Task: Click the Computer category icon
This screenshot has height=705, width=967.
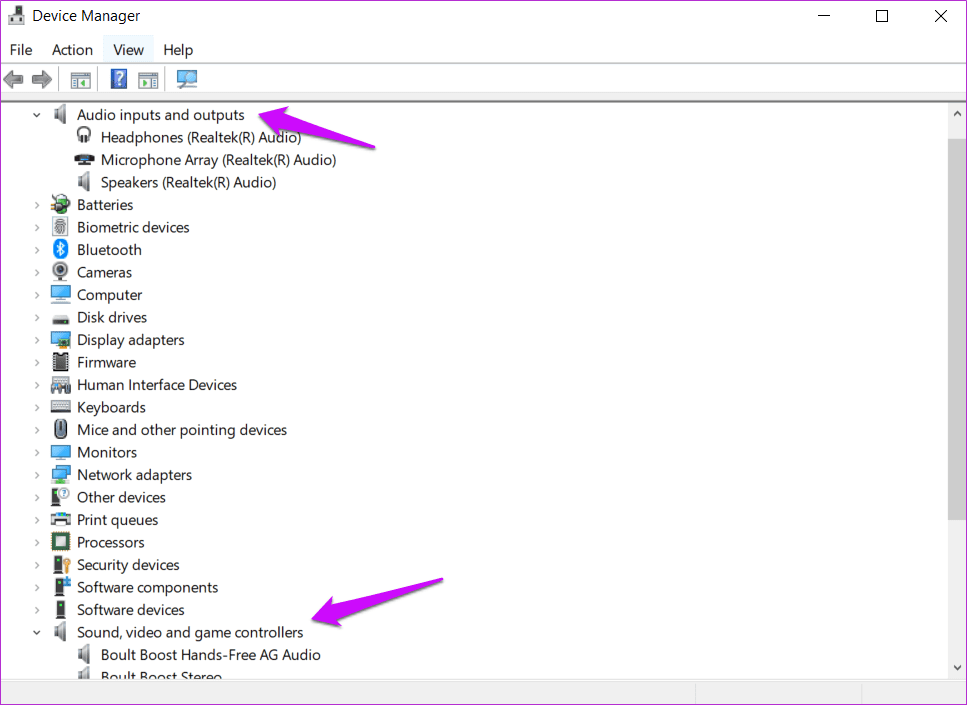Action: [x=60, y=294]
